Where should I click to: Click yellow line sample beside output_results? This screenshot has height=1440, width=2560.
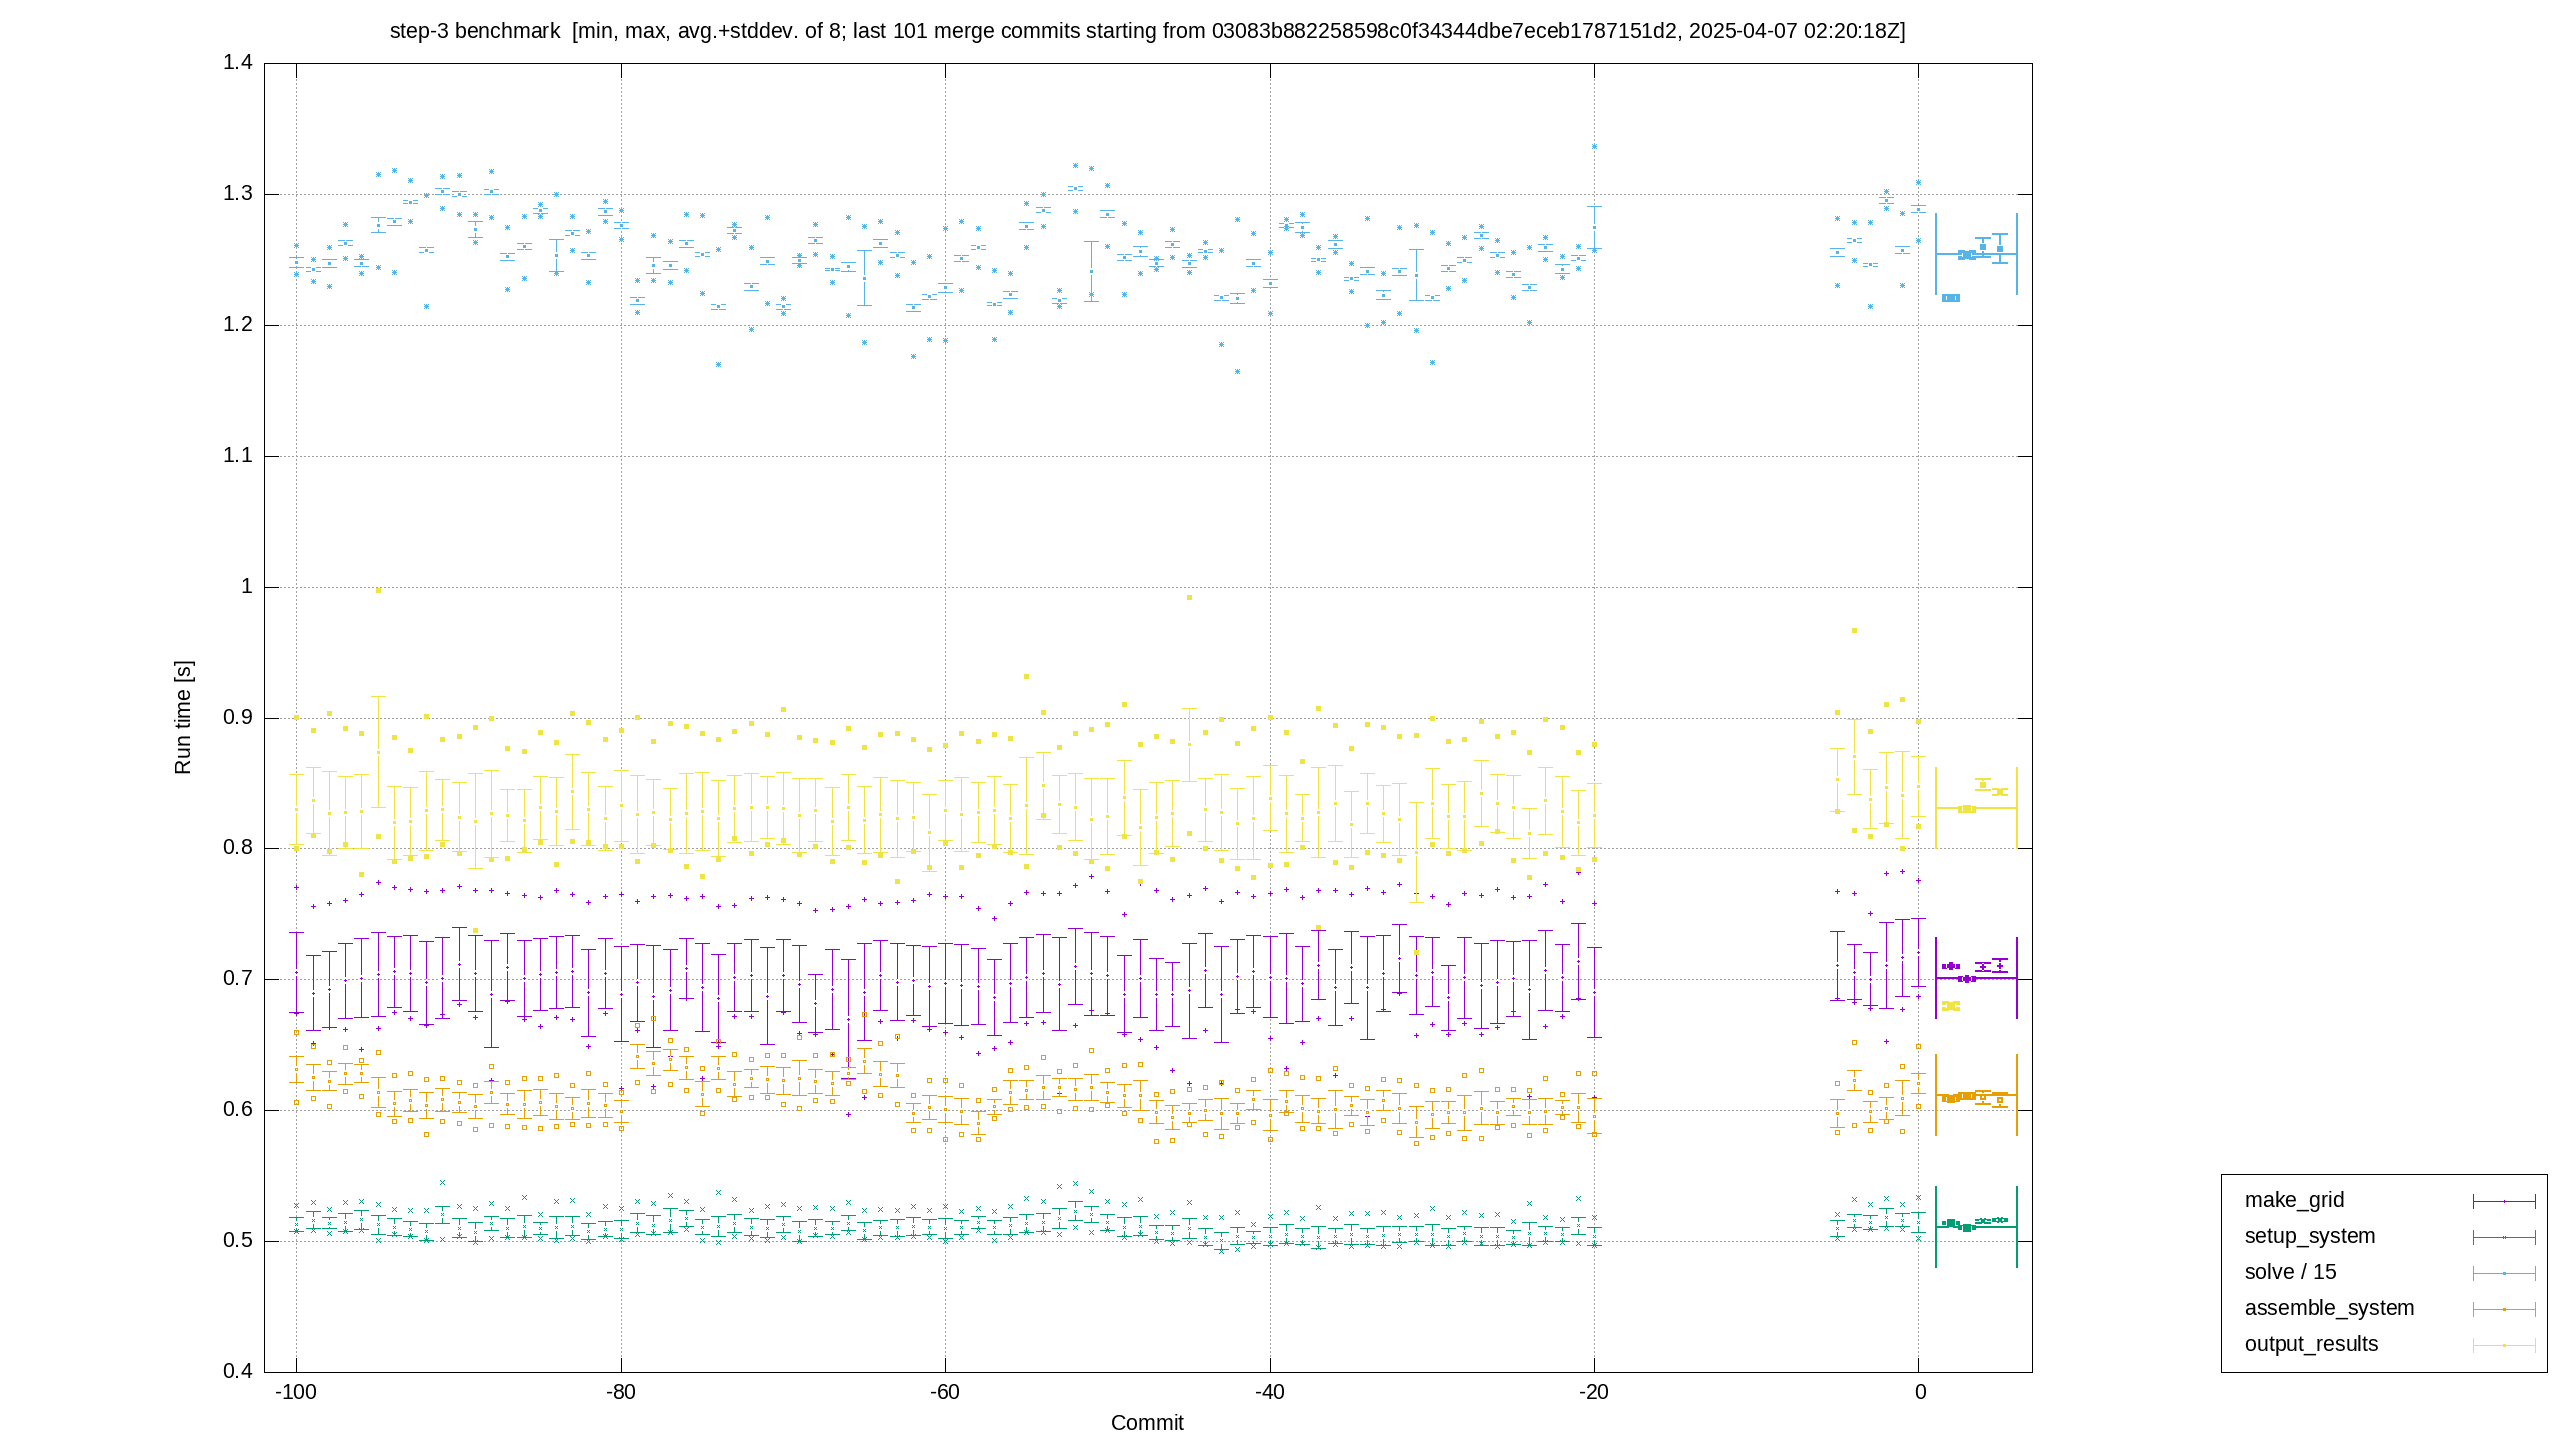click(x=2504, y=1345)
